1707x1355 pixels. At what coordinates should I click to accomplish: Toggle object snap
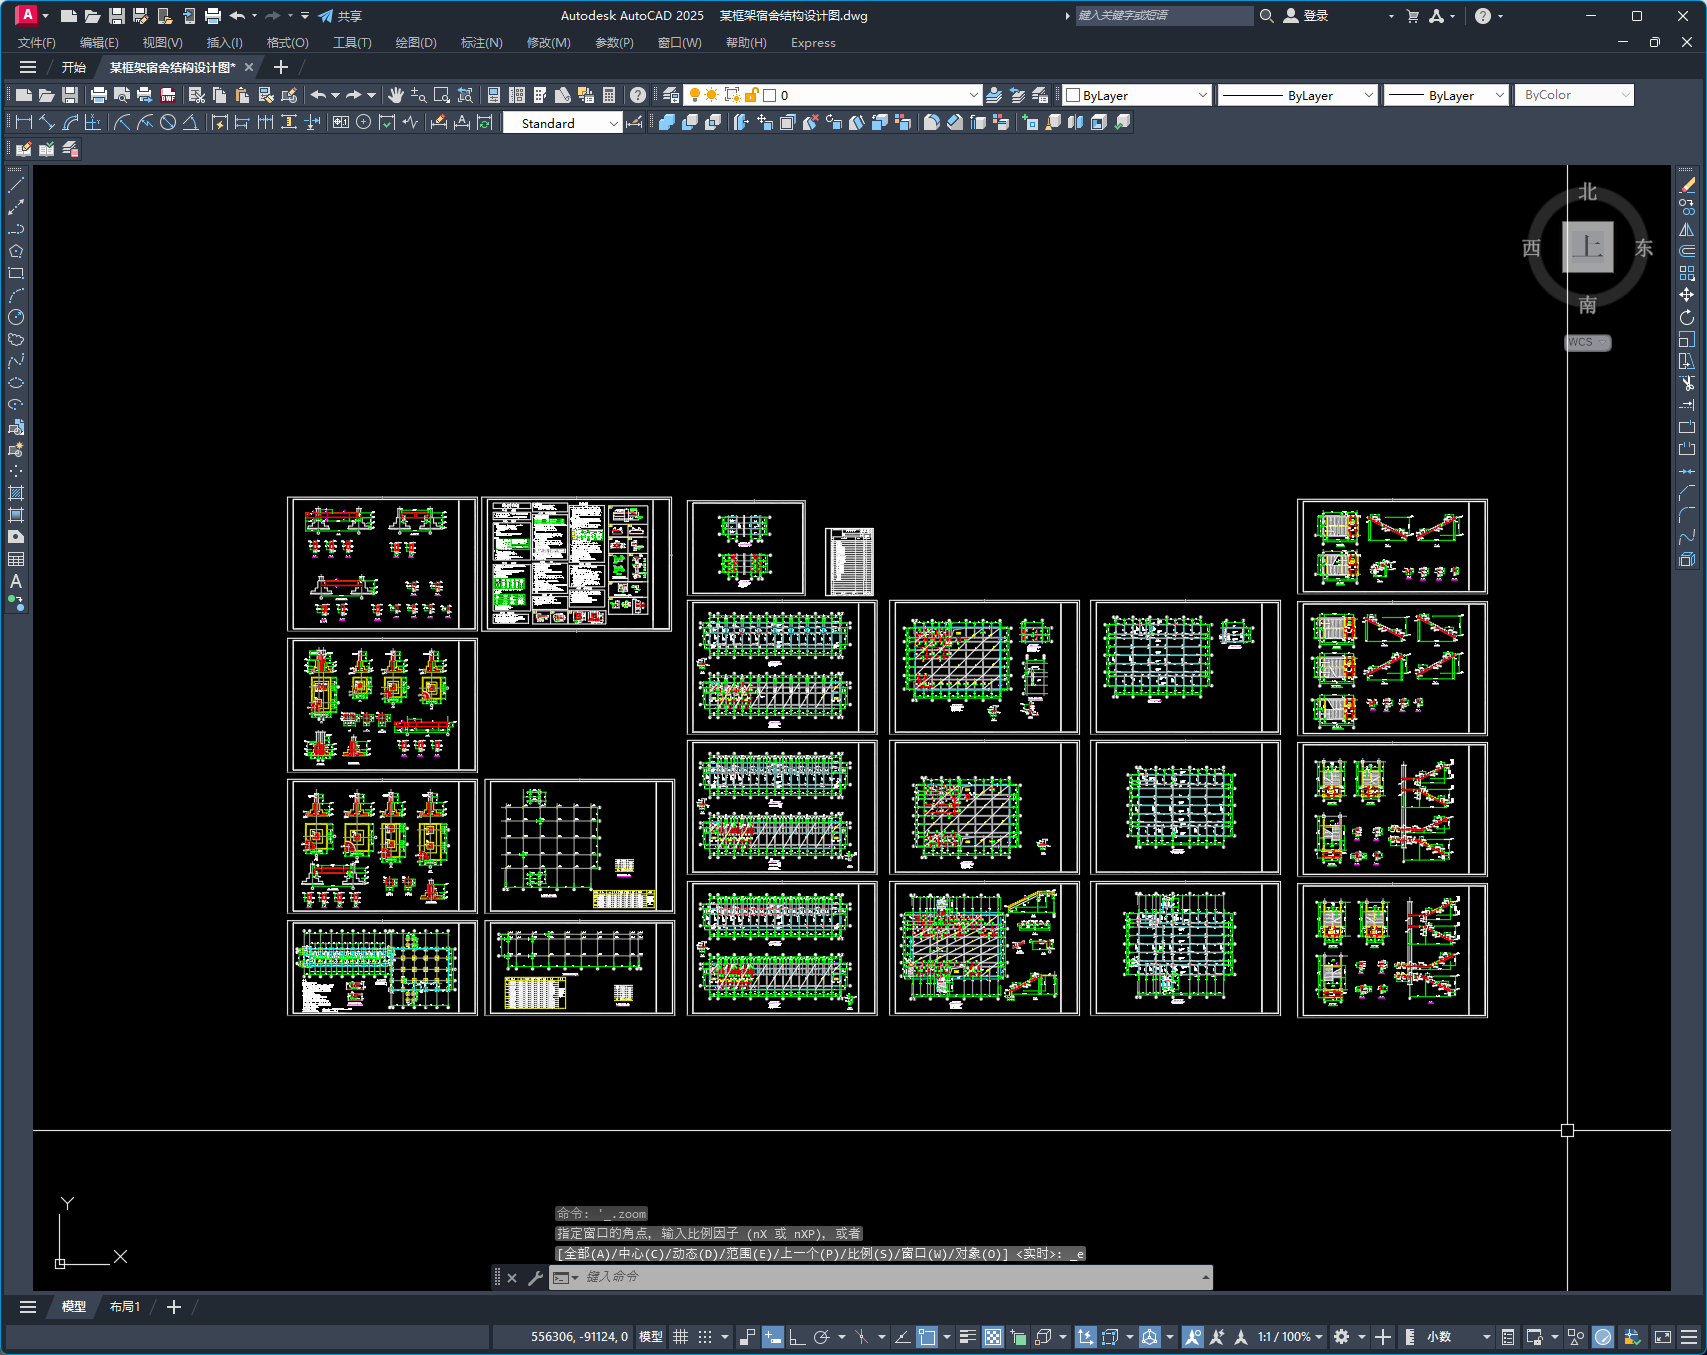(x=927, y=1337)
